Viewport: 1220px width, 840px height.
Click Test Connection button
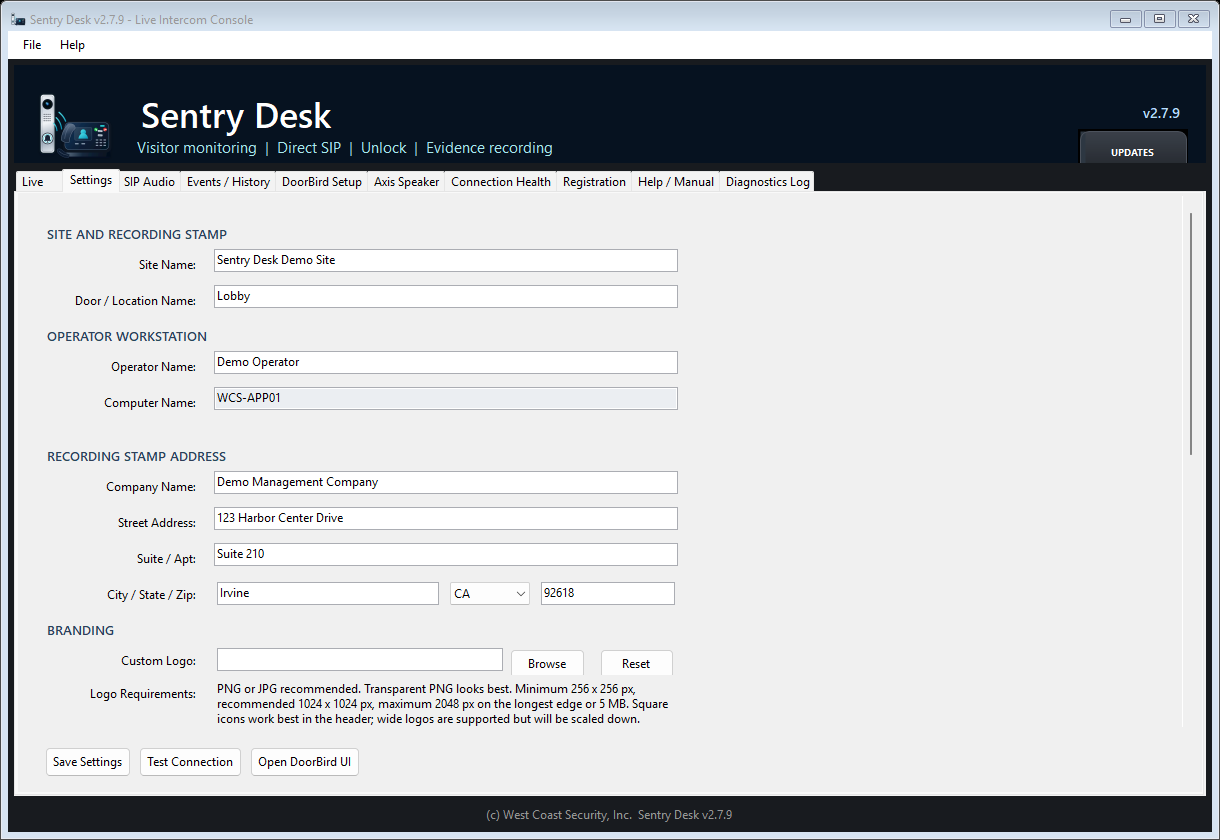coord(190,762)
